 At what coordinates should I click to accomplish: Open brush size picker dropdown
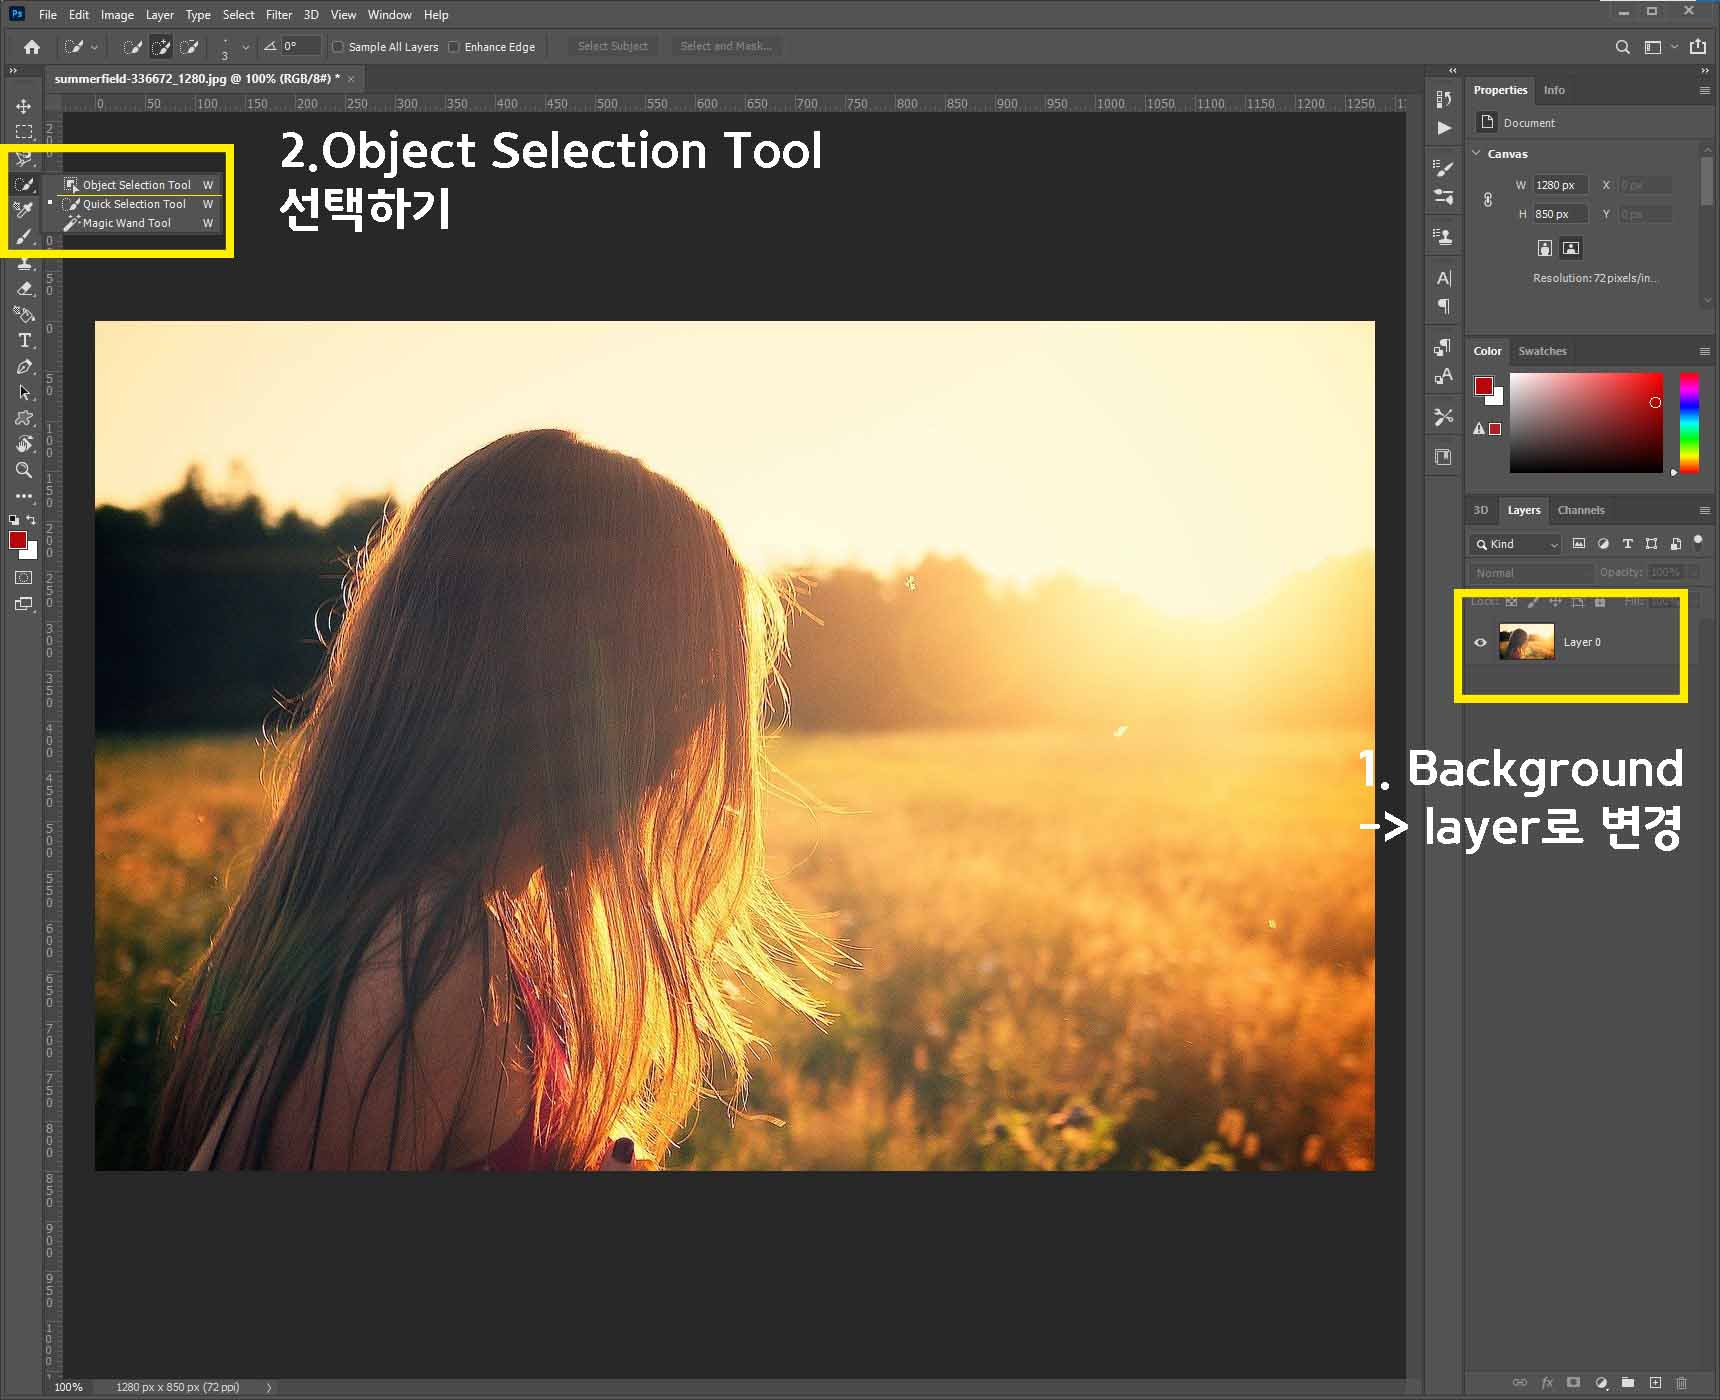pyautogui.click(x=246, y=47)
